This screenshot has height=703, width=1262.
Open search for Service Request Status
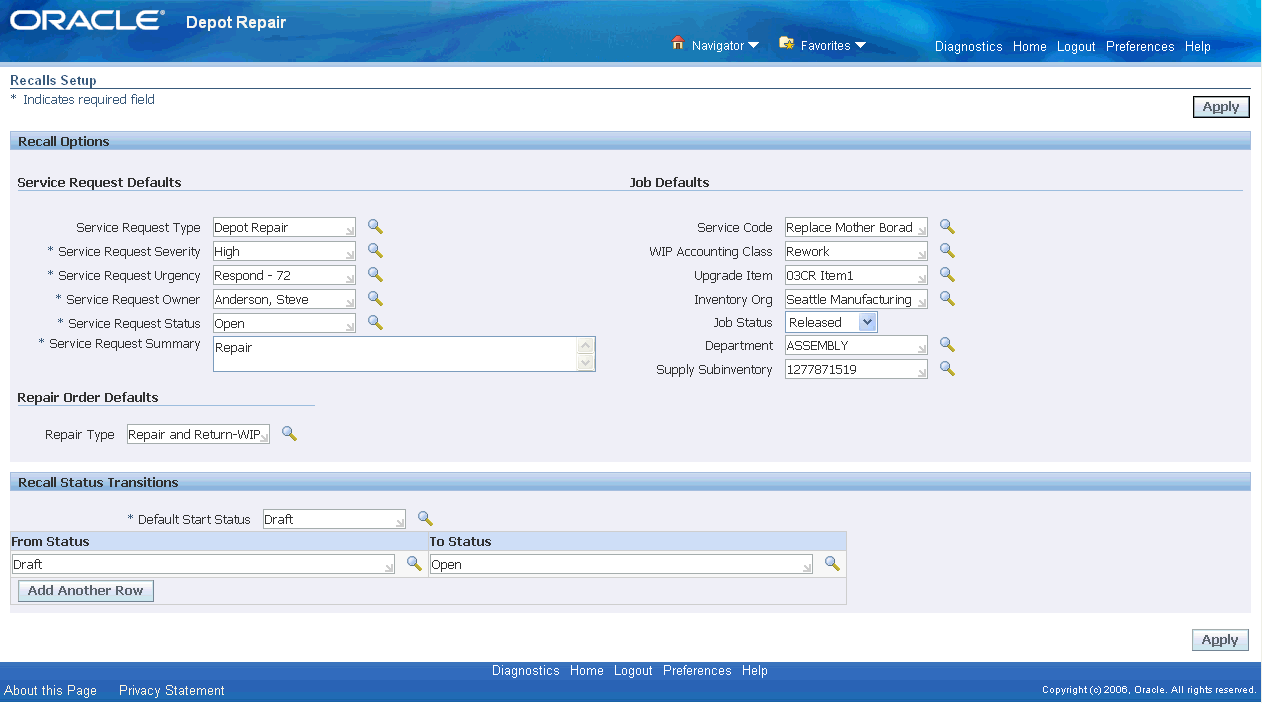[375, 323]
